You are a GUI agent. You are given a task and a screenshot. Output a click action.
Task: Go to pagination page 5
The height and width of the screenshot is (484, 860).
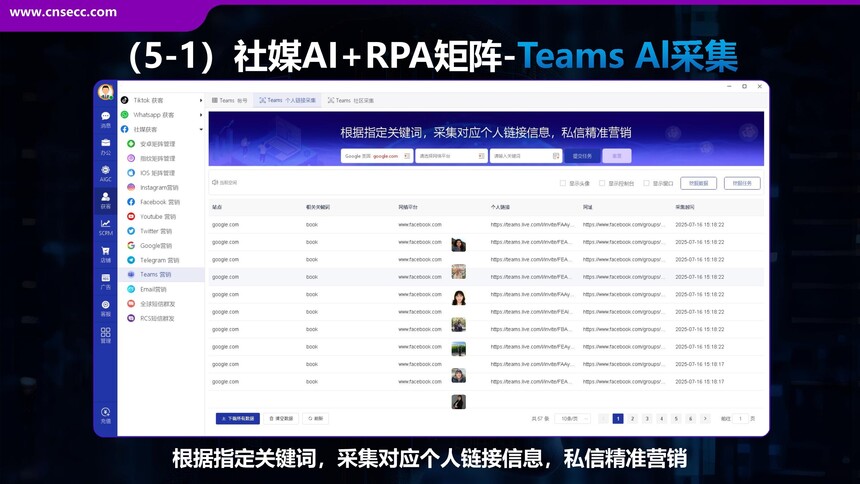(x=676, y=419)
